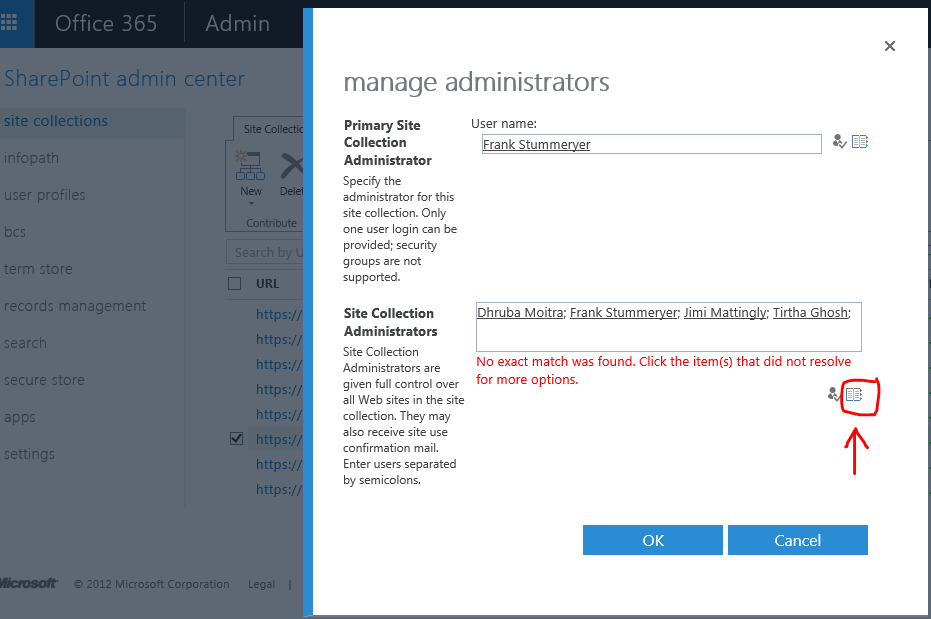Click Tirtha Ghosh in the administrators list
This screenshot has height=619, width=931.
810,313
